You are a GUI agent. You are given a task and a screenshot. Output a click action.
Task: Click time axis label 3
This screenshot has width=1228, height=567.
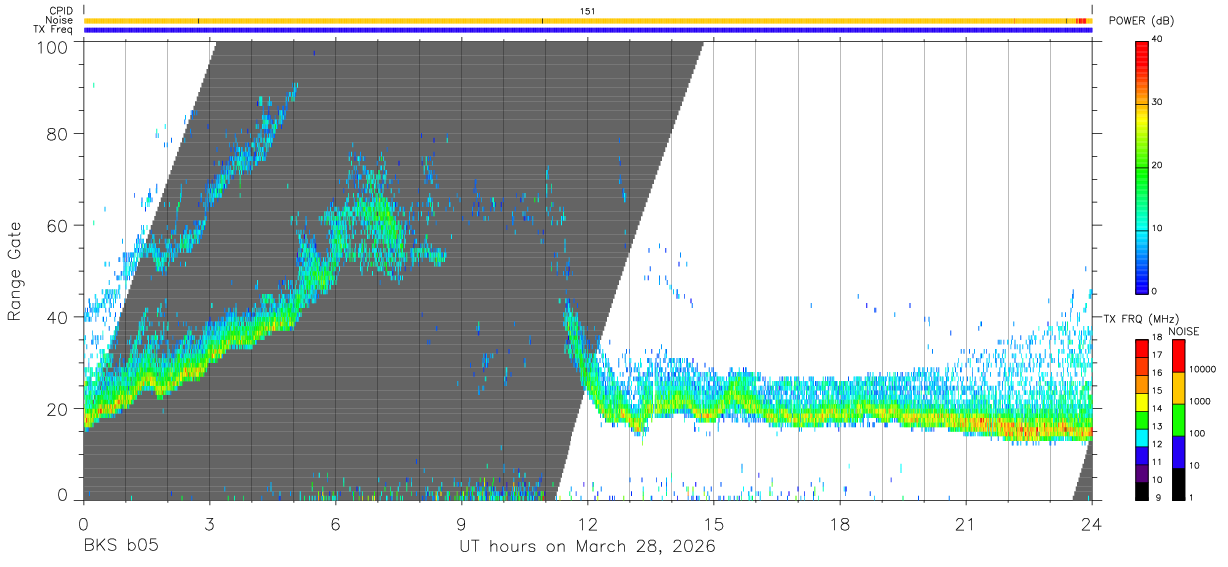209,524
